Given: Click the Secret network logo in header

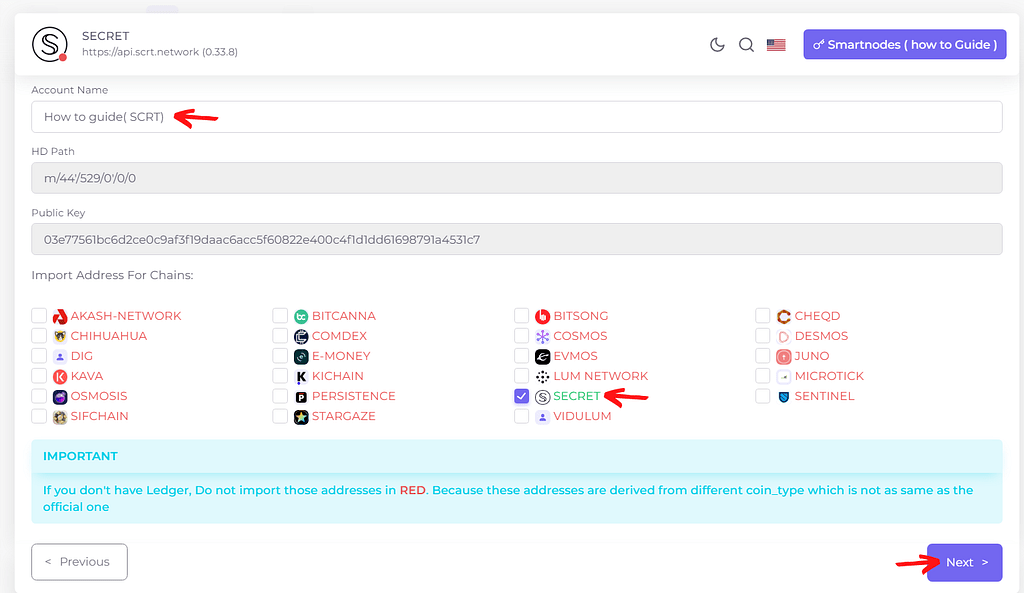Looking at the screenshot, I should click(x=50, y=44).
